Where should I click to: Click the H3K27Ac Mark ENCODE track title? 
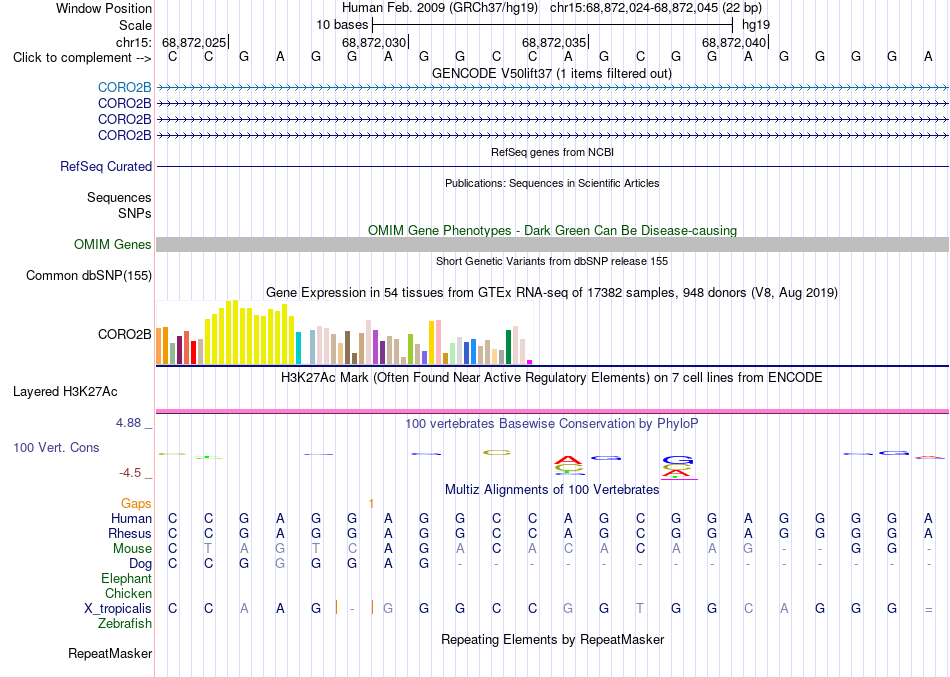point(552,378)
